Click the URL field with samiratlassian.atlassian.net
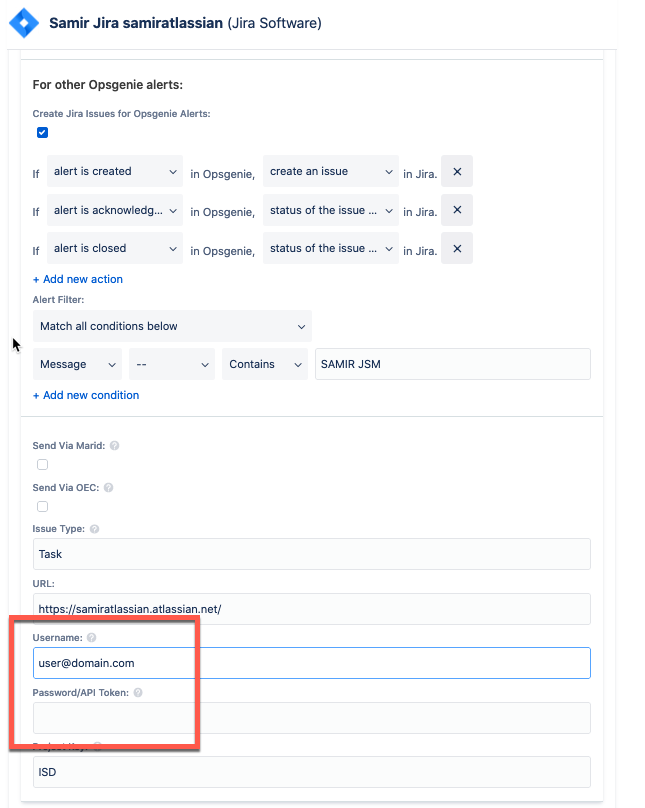This screenshot has width=645, height=808. (312, 609)
